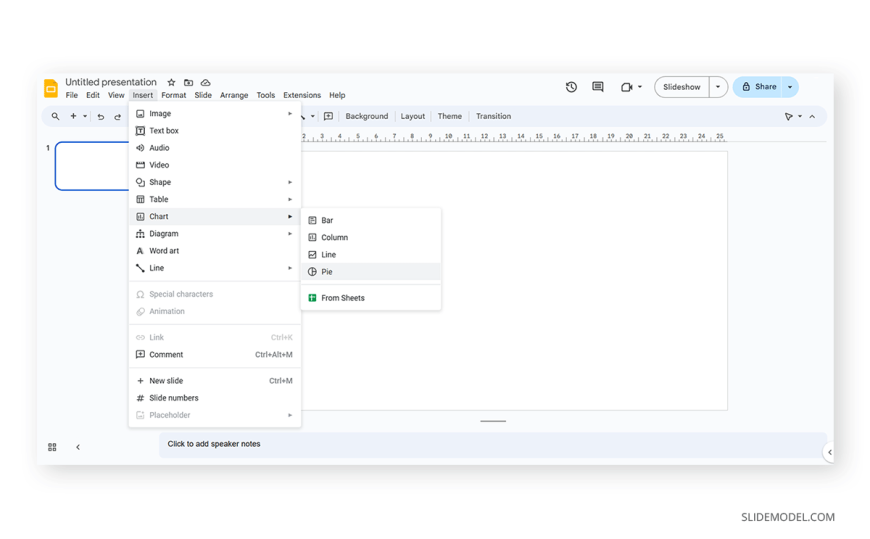Choose Text box from Insert menu
870x539 pixels.
pos(164,131)
